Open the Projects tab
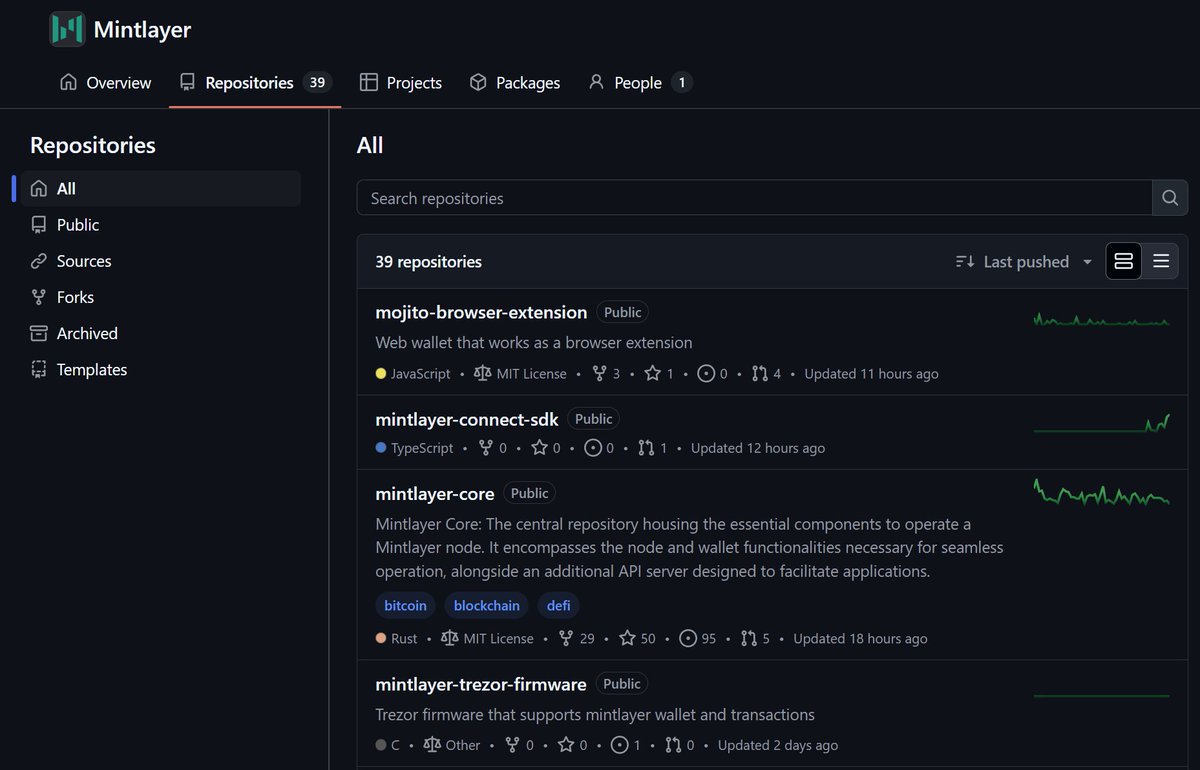This screenshot has width=1200, height=770. (401, 82)
